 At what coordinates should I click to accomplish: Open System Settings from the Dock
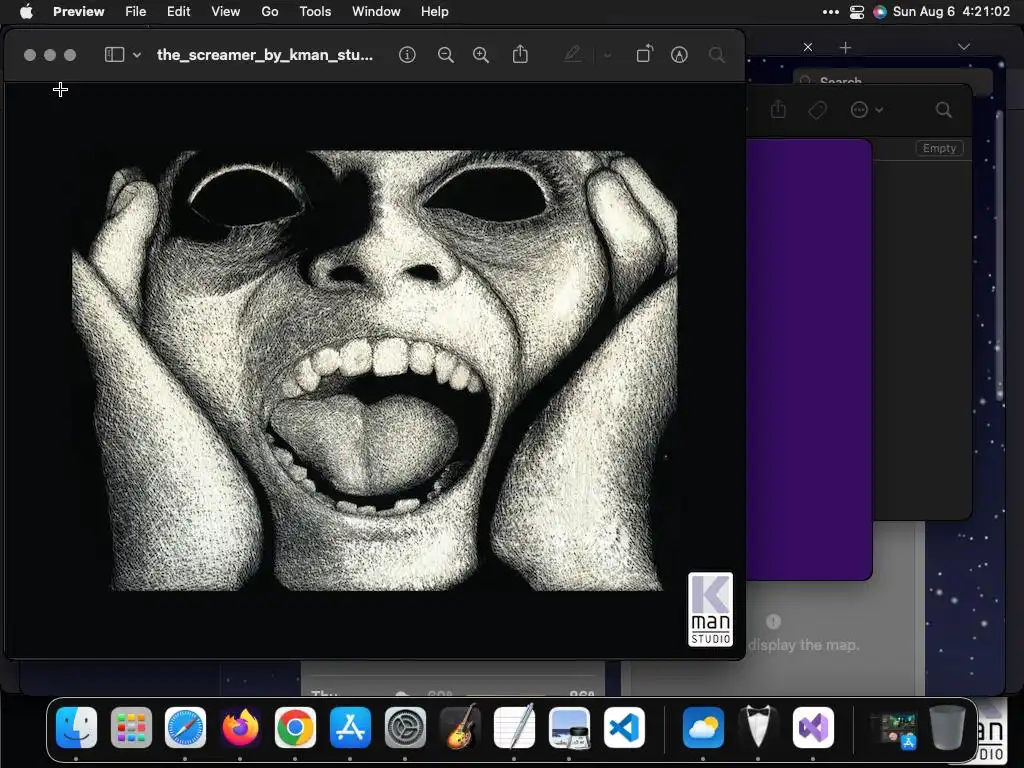click(x=405, y=727)
